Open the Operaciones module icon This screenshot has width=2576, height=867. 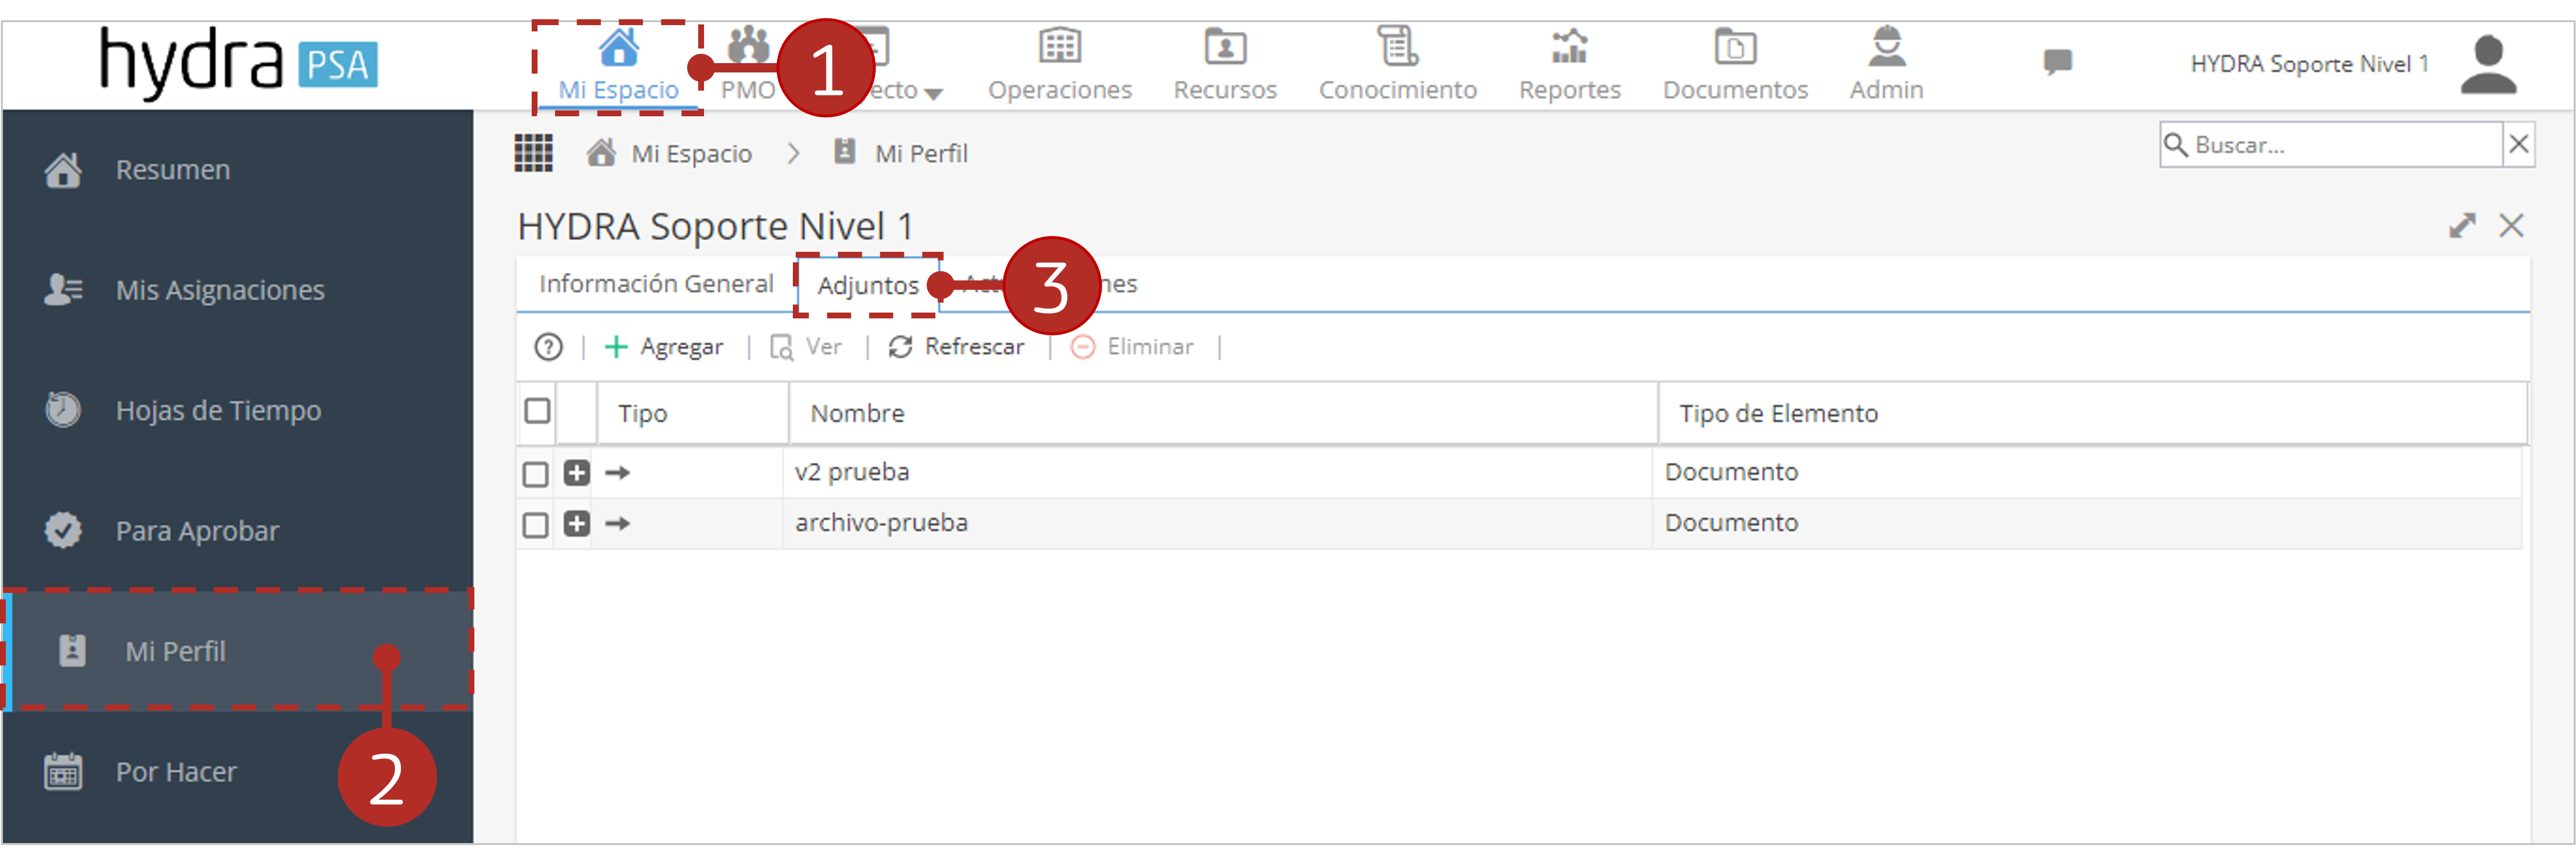coord(1059,46)
